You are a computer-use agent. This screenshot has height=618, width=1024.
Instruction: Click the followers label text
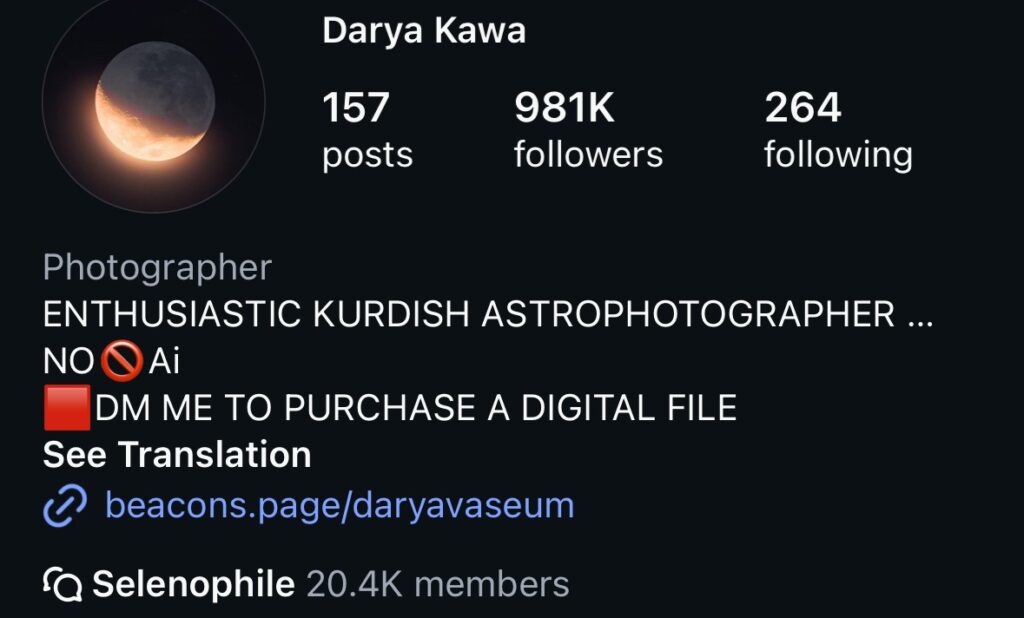pyautogui.click(x=588, y=155)
